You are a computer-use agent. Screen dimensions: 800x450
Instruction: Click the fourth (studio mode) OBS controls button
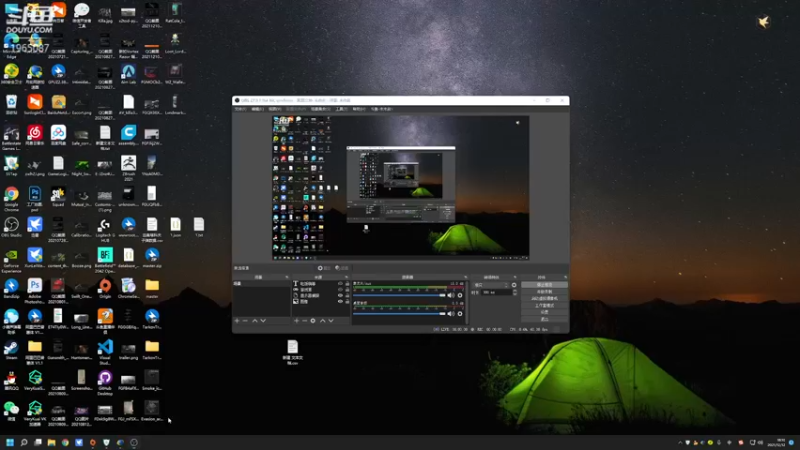tap(544, 305)
